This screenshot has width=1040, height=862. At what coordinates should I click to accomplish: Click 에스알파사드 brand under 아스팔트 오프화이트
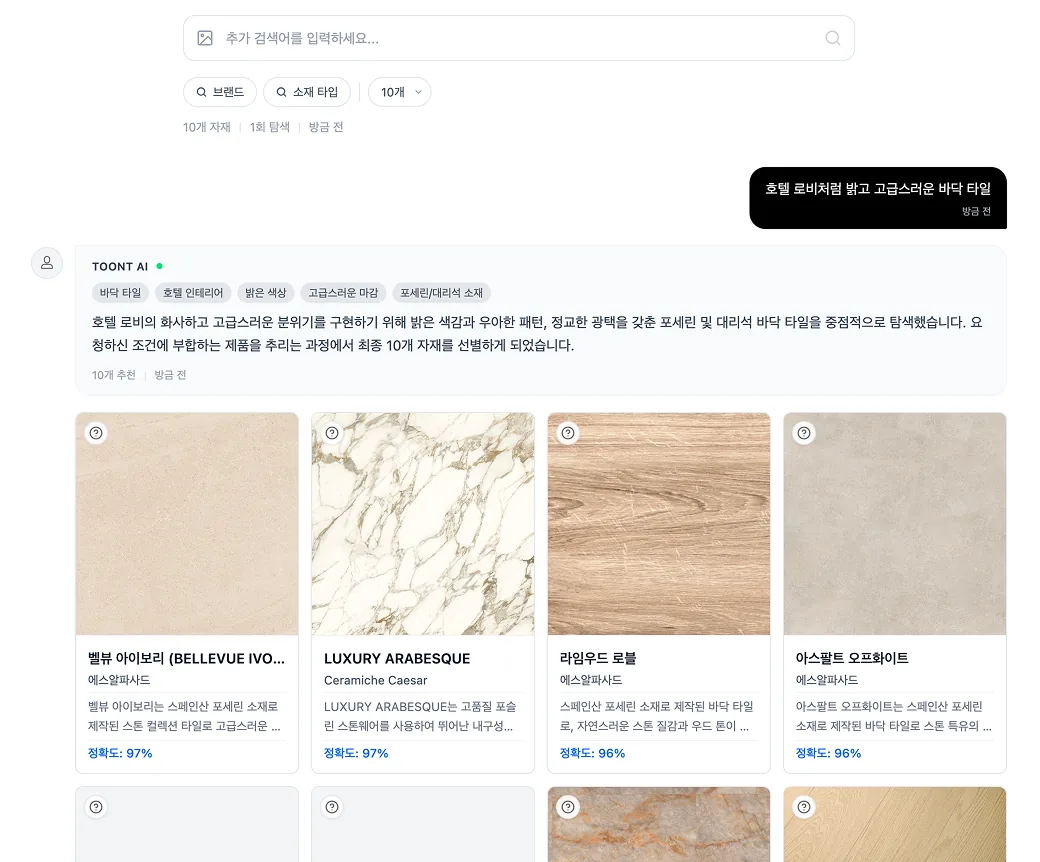coord(827,680)
